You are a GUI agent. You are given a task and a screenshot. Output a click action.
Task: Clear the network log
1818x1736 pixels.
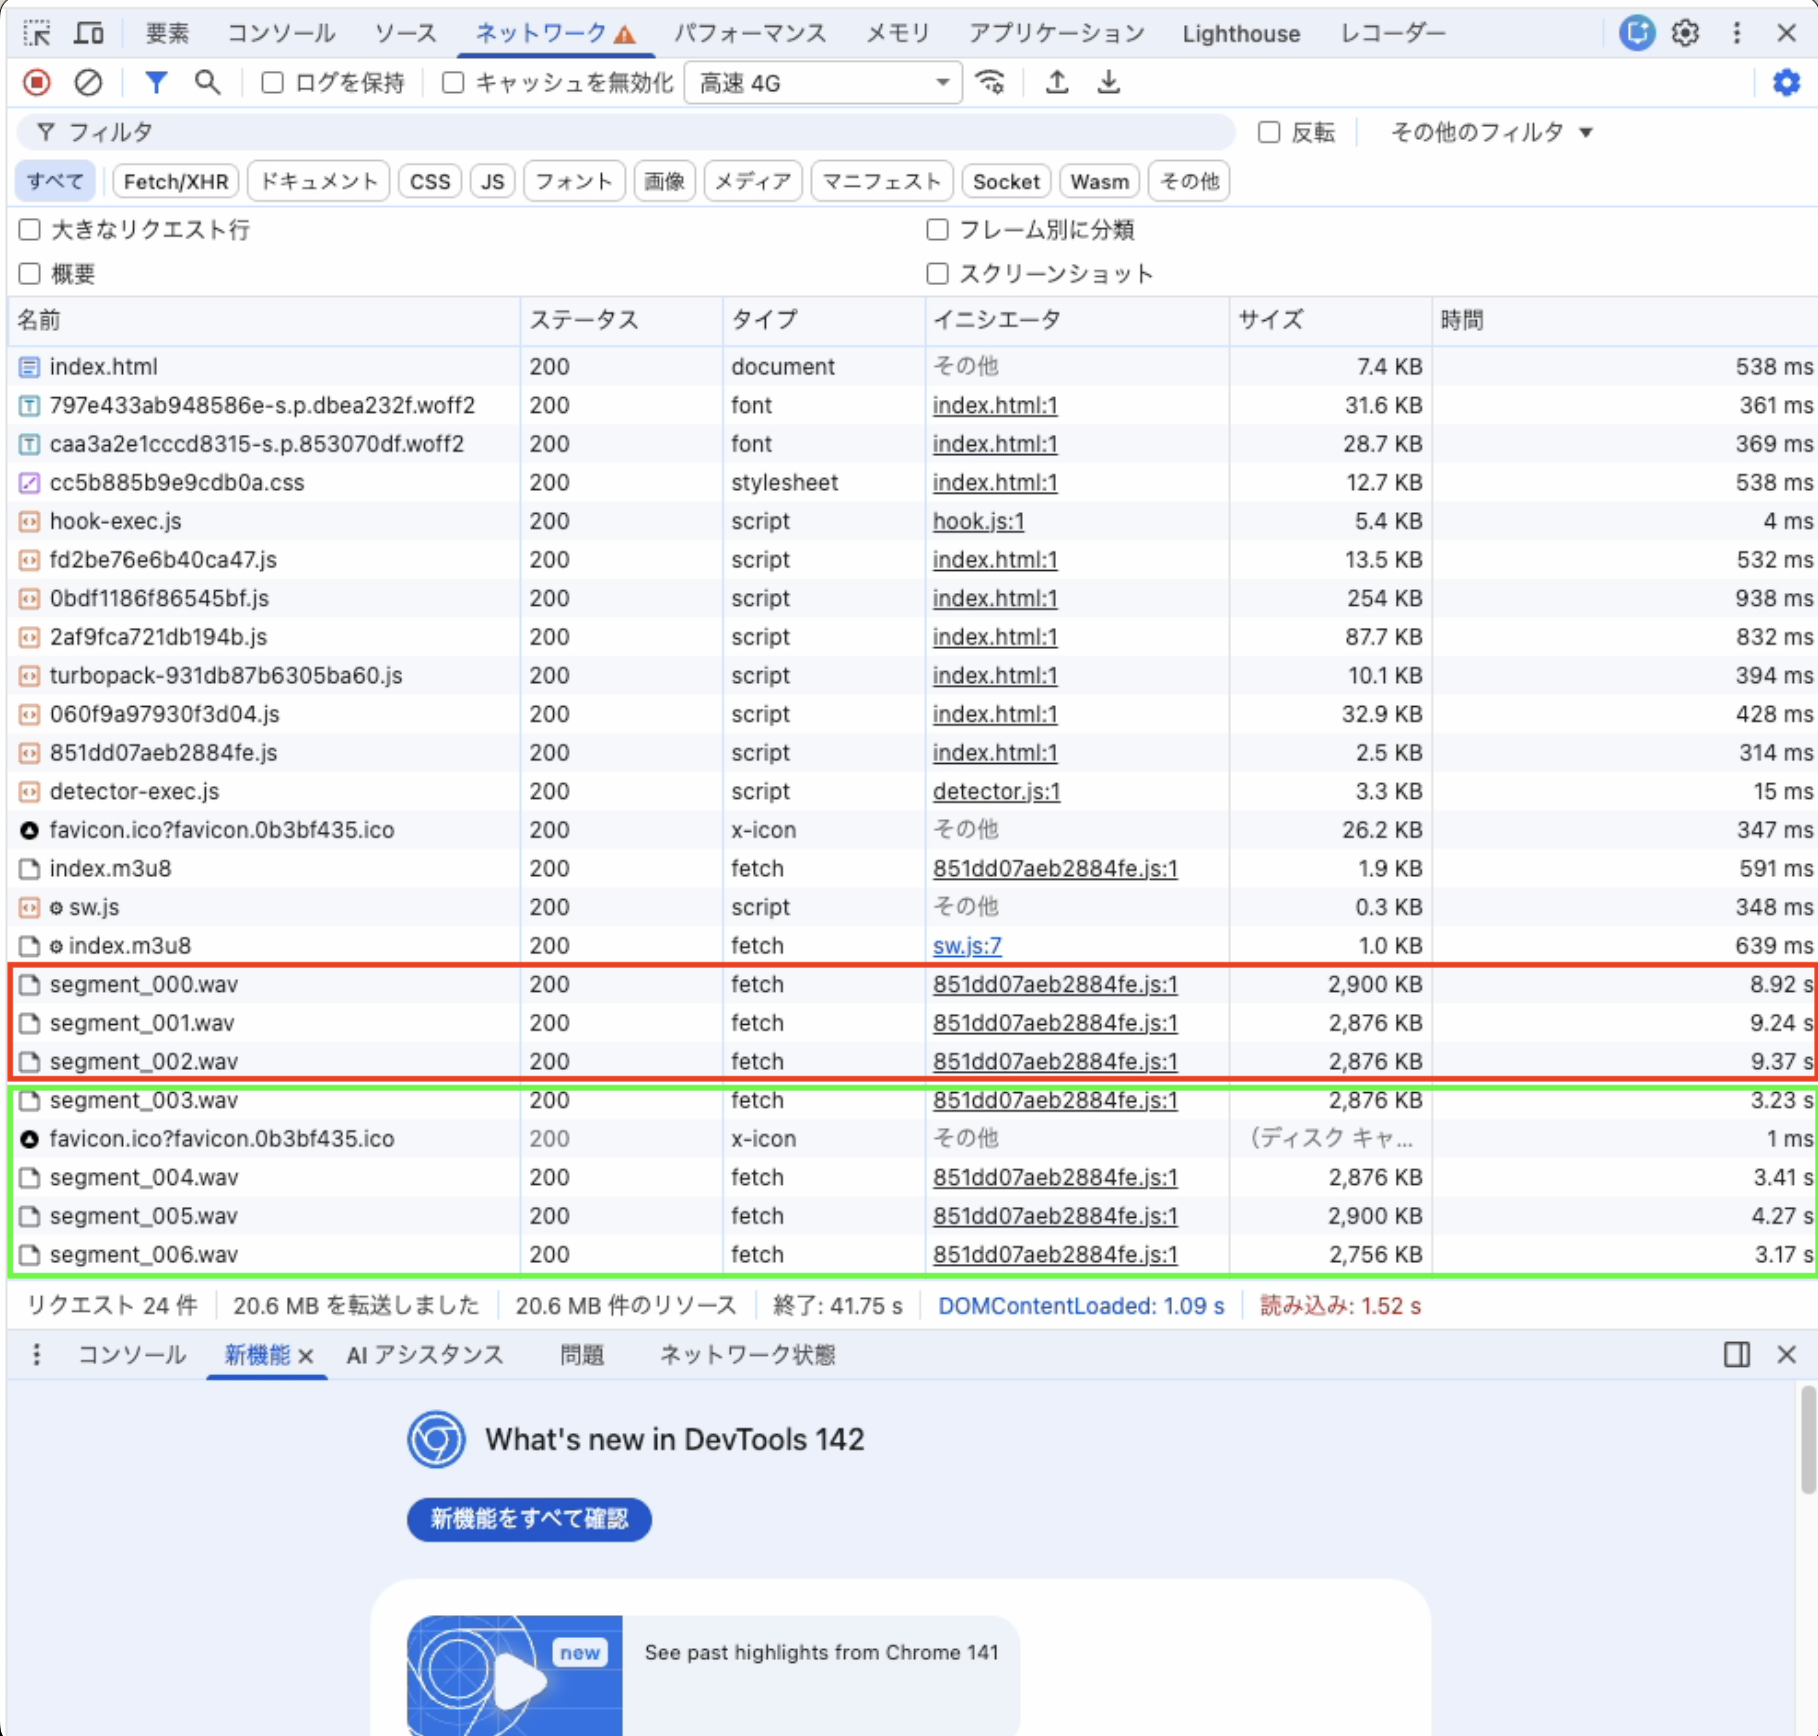tap(88, 82)
